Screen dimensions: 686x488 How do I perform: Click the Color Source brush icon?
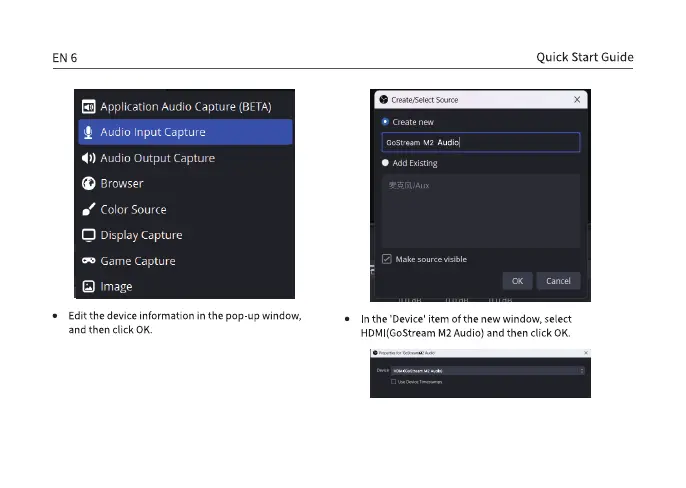pyautogui.click(x=88, y=210)
